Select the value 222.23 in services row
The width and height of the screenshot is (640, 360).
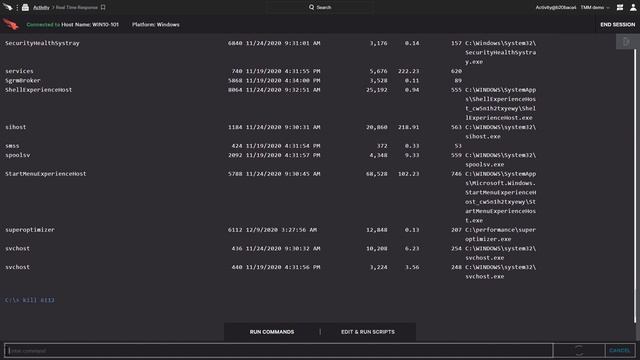pos(409,71)
